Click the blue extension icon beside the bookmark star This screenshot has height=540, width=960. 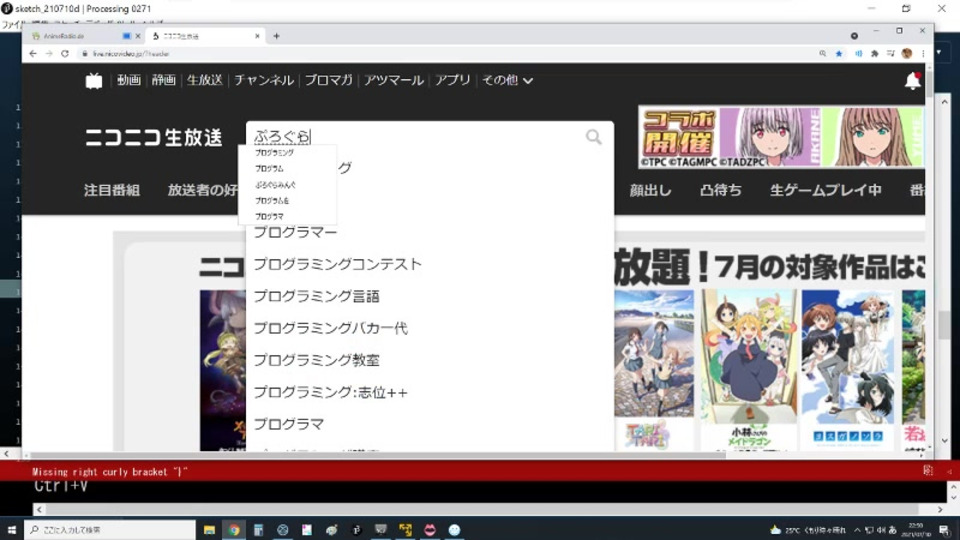(x=858, y=54)
